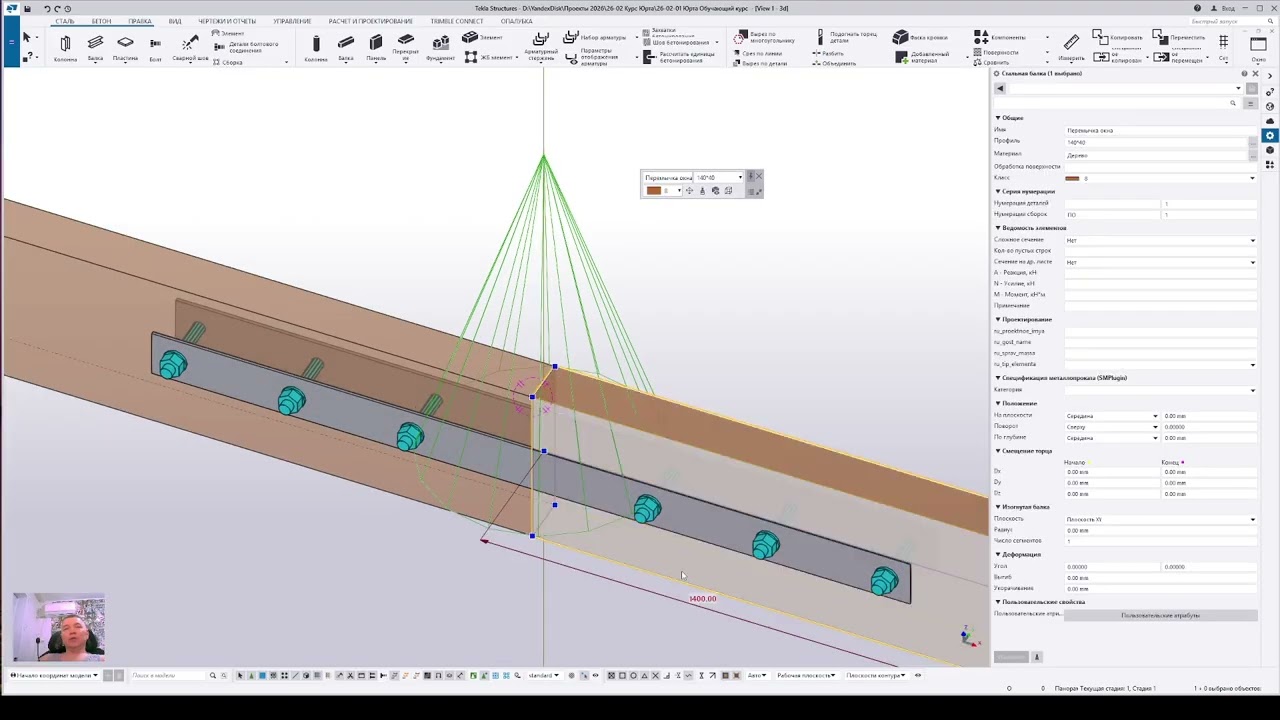Image resolution: width=1280 pixels, height=720 pixels.
Task: Click the brown swatch on contextual toolbar
Action: pyautogui.click(x=653, y=191)
